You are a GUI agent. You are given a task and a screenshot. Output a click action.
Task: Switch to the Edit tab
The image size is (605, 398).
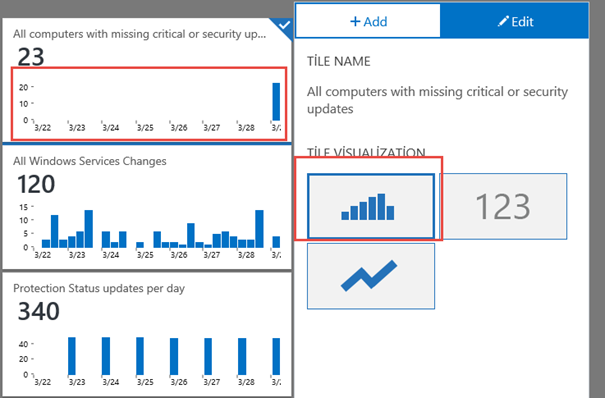click(514, 21)
